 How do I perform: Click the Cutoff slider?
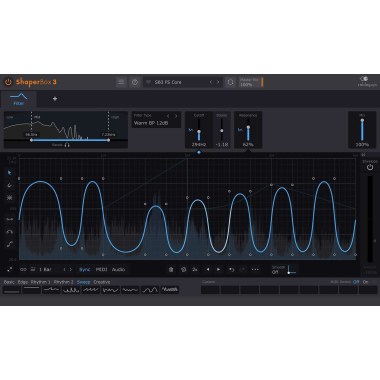pos(199,130)
